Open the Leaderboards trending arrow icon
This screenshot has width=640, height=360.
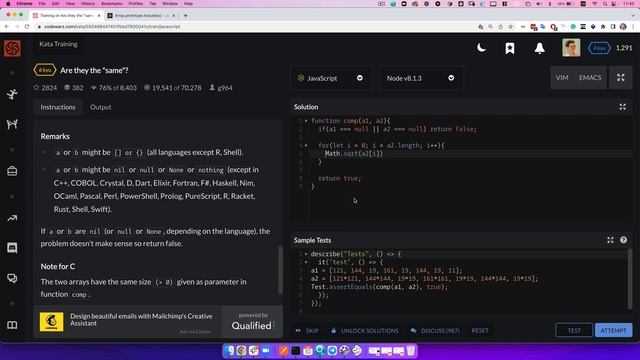12,218
